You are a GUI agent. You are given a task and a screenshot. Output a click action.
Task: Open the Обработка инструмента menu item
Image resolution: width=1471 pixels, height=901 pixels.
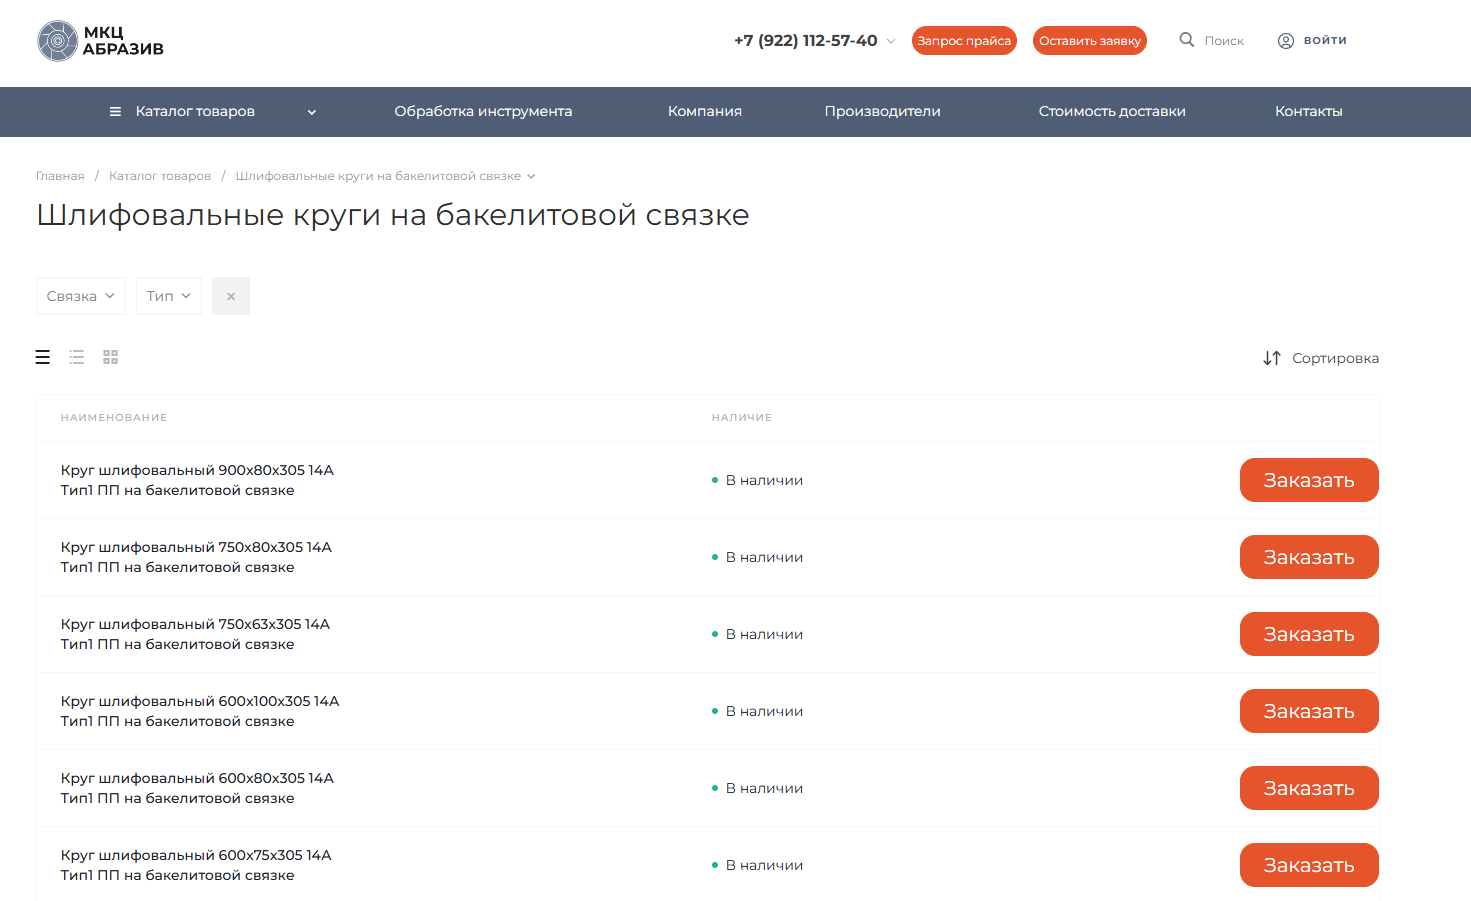(483, 112)
